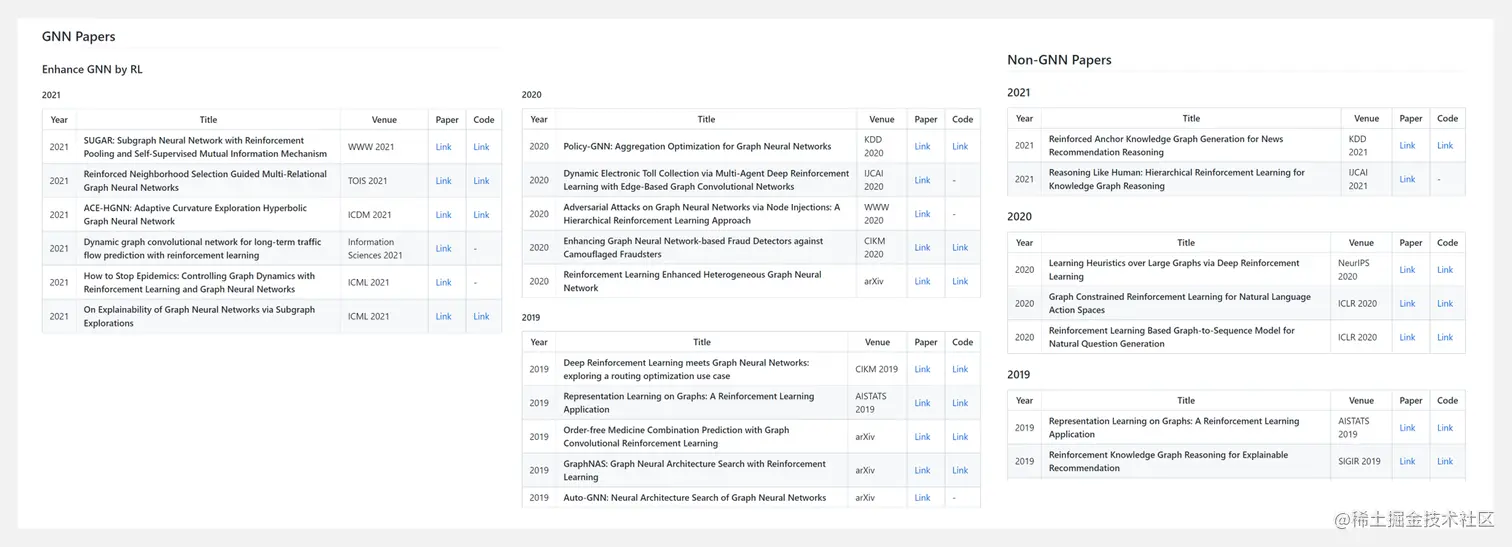Viewport: 1512px width, 547px height.
Task: Open the Paper link for Auto-GNN row
Action: [x=922, y=498]
